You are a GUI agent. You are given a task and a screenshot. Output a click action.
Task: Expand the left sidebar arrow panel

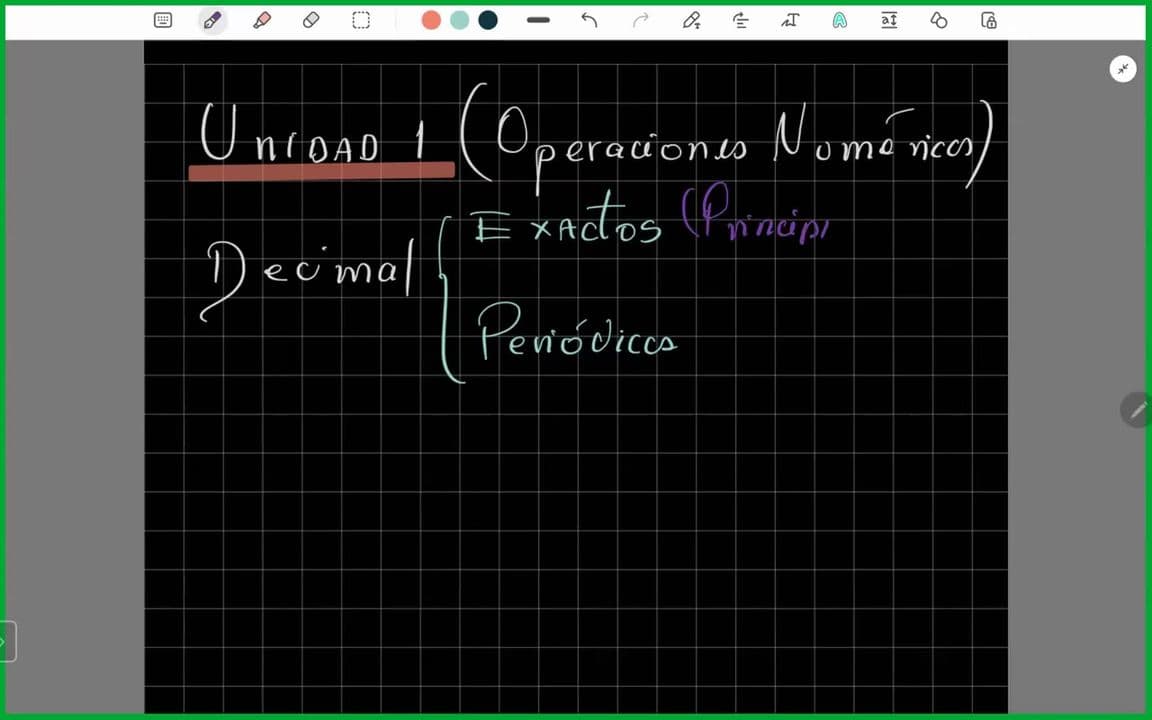[x=4, y=642]
